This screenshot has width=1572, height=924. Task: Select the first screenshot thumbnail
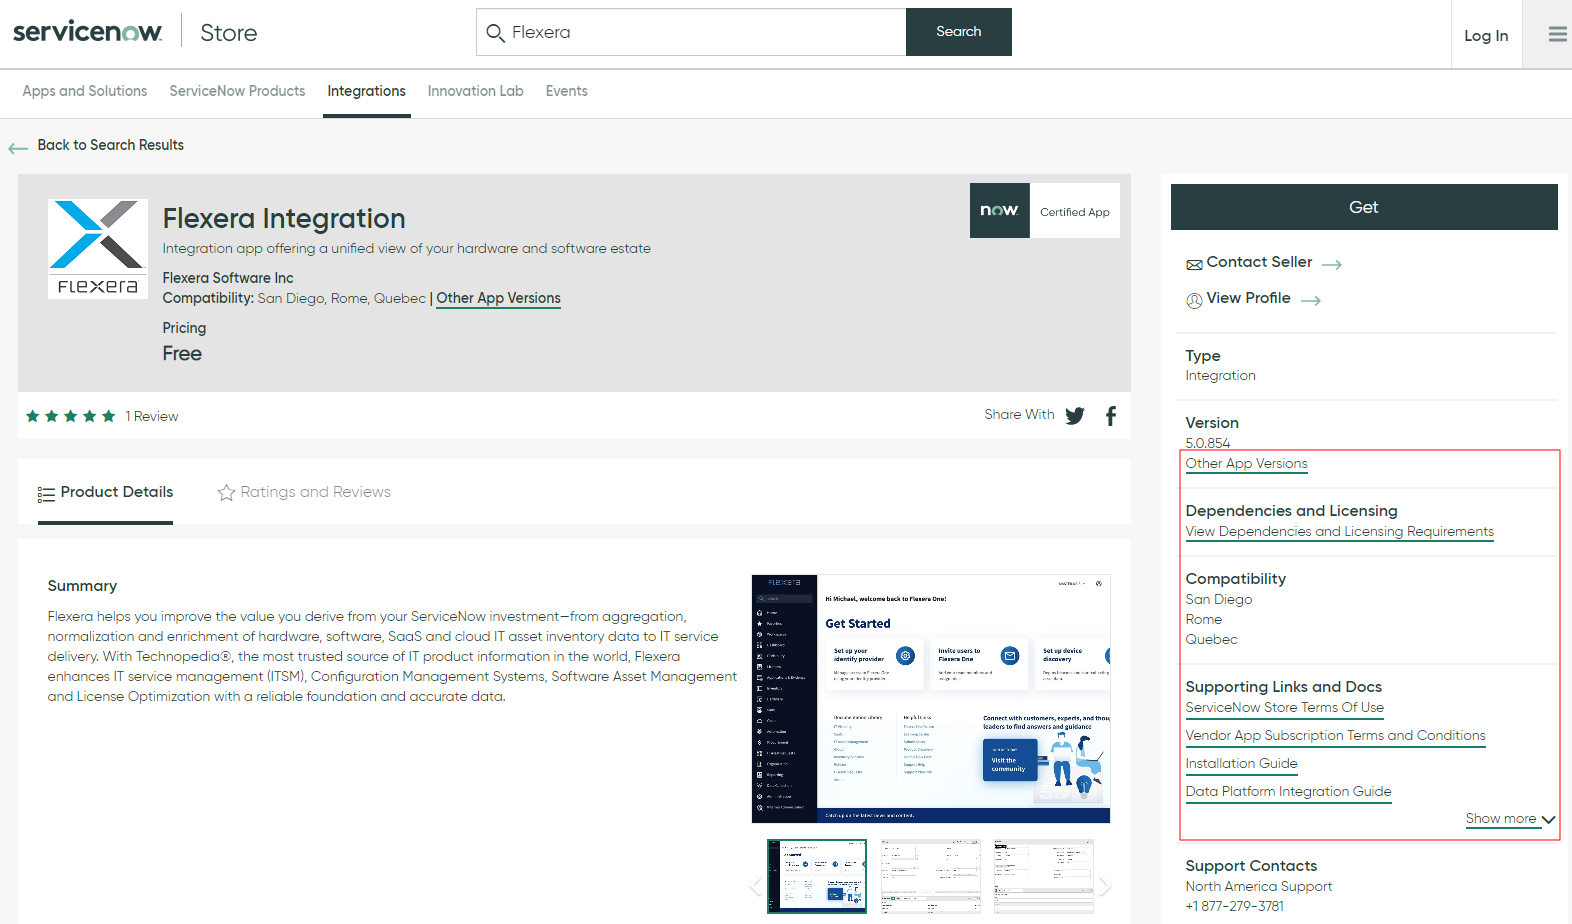(817, 876)
